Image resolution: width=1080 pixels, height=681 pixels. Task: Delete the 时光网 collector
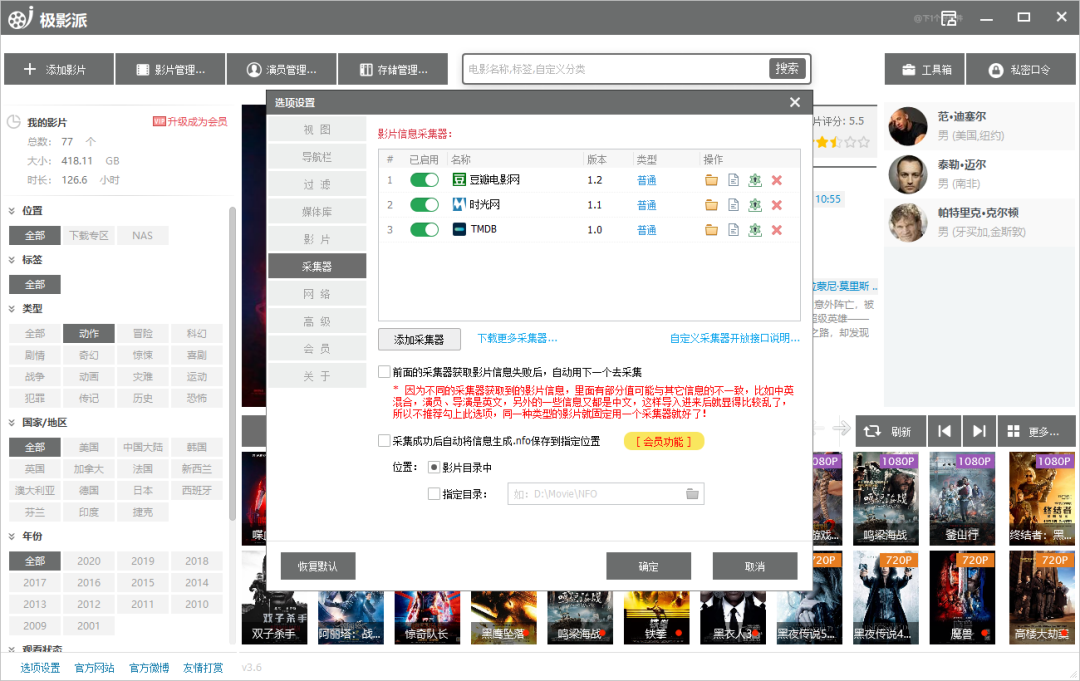pyautogui.click(x=777, y=205)
